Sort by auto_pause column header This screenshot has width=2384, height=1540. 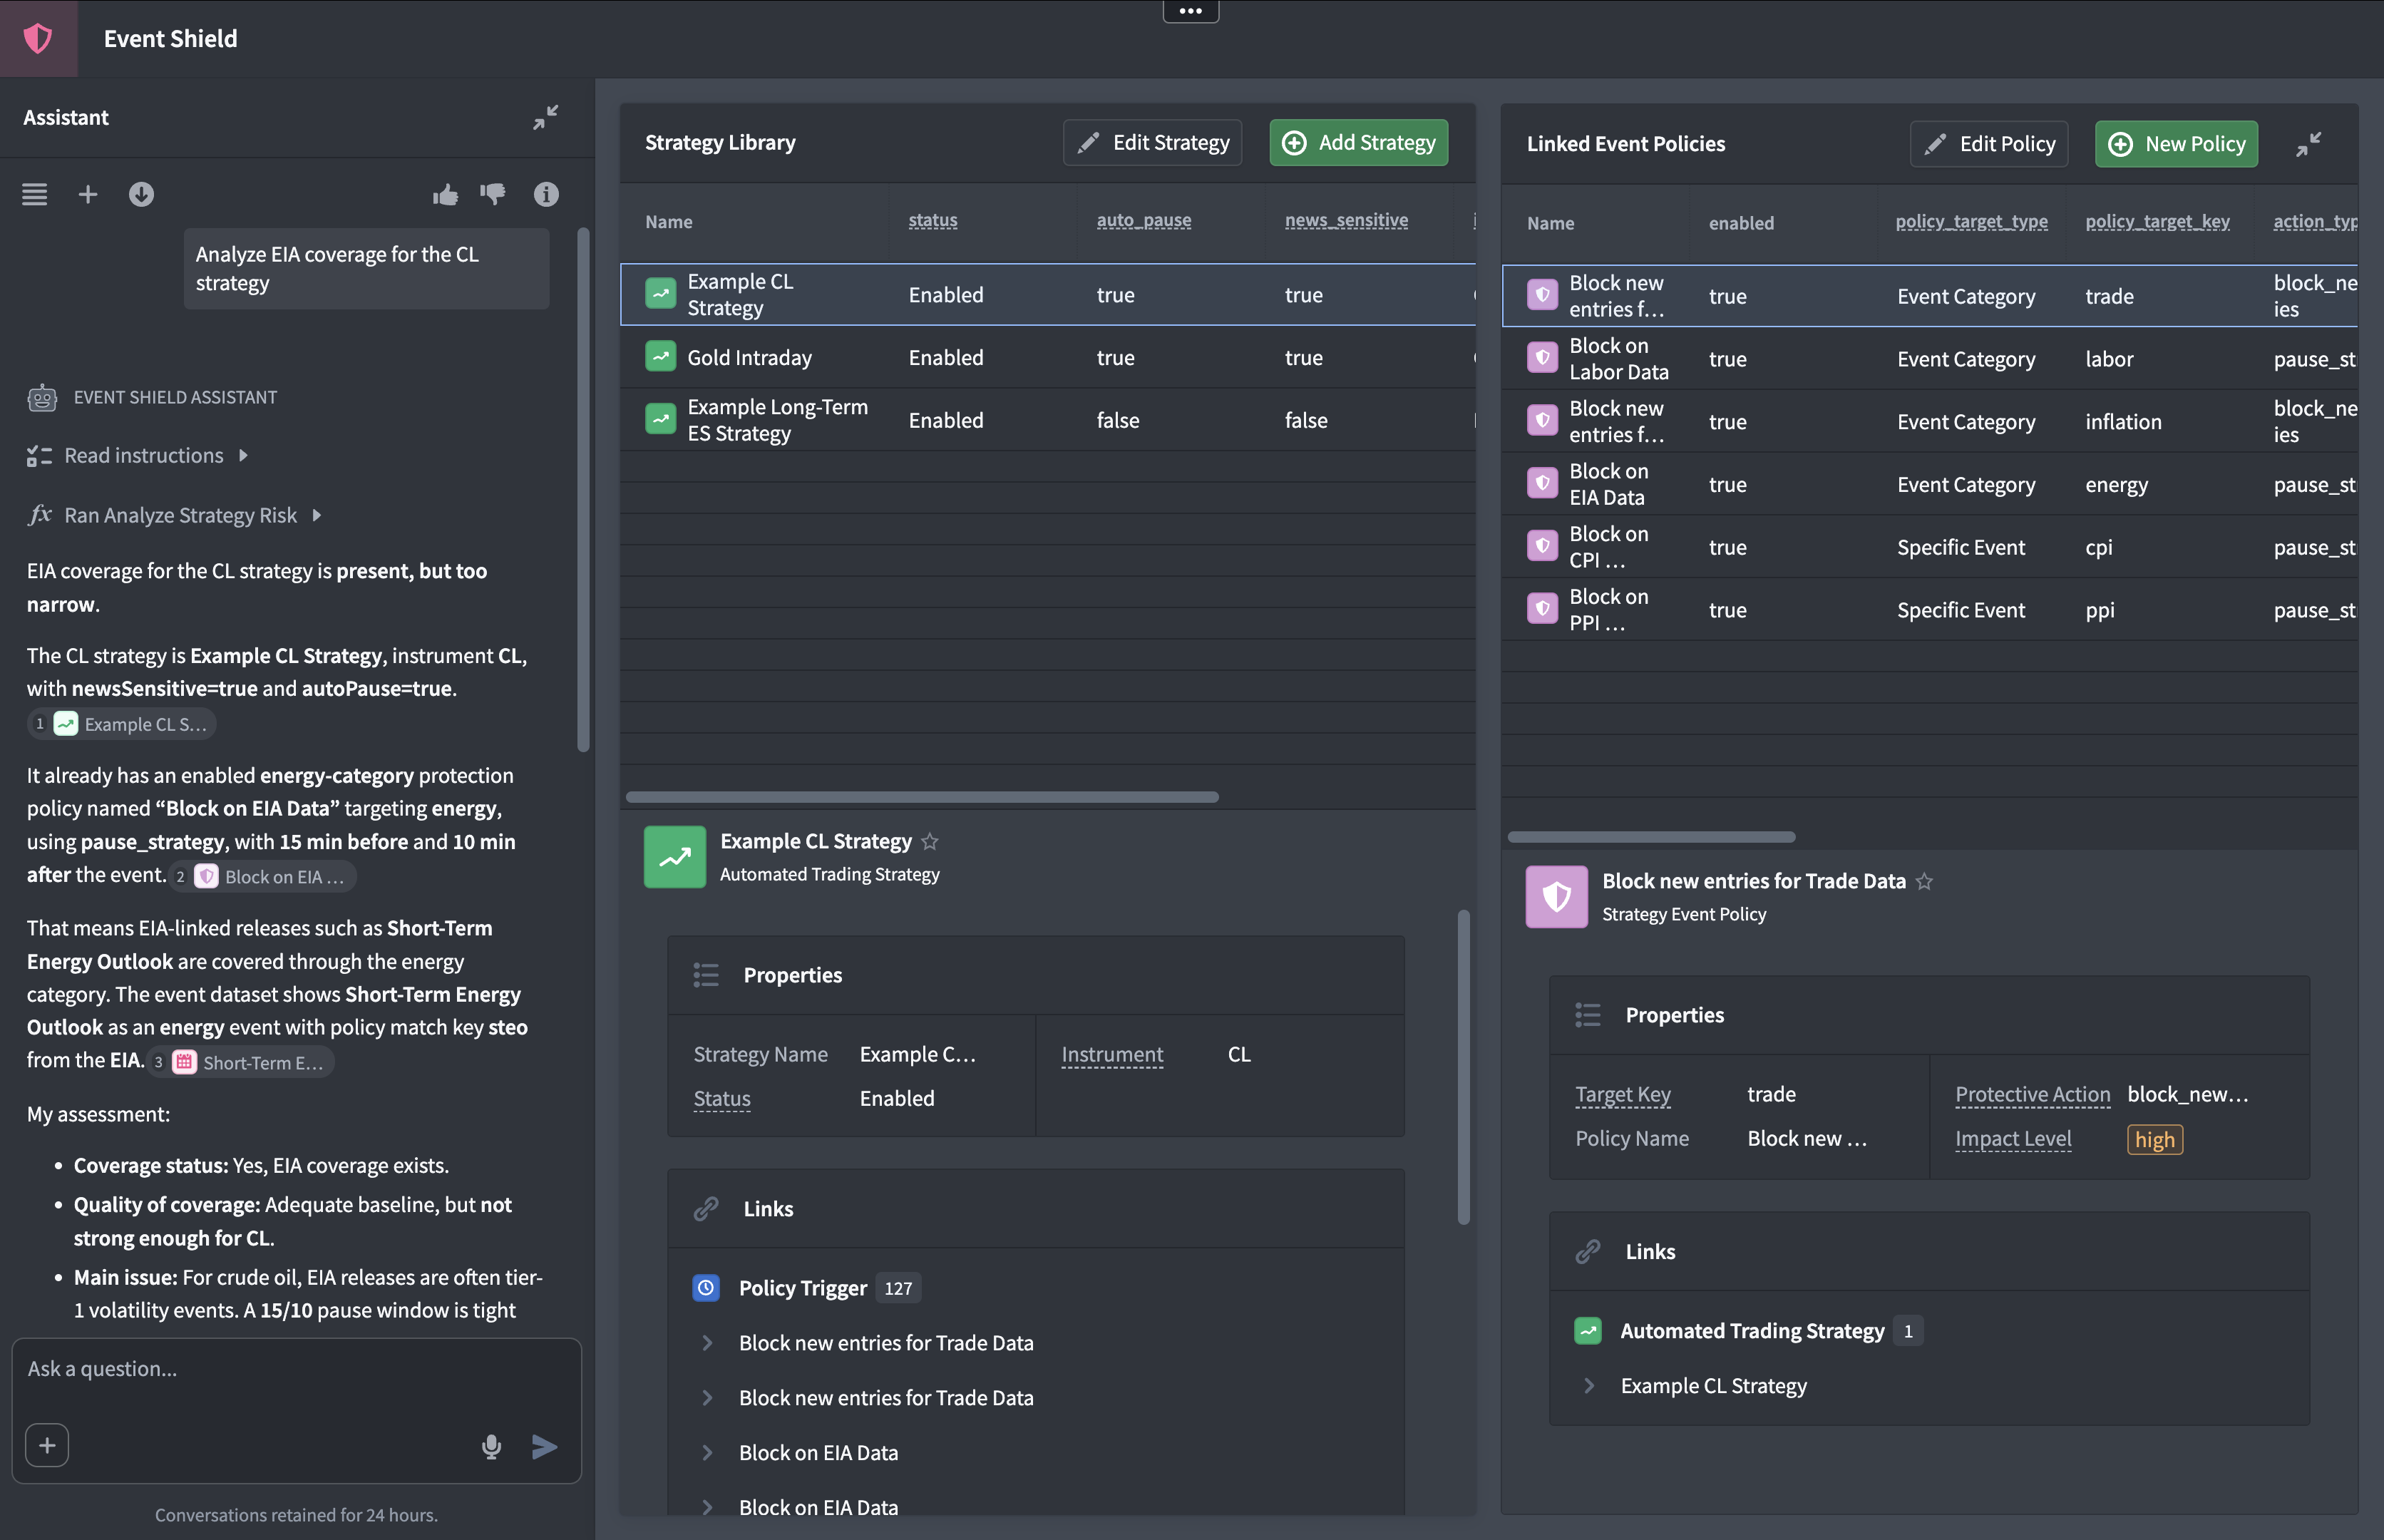(1144, 220)
